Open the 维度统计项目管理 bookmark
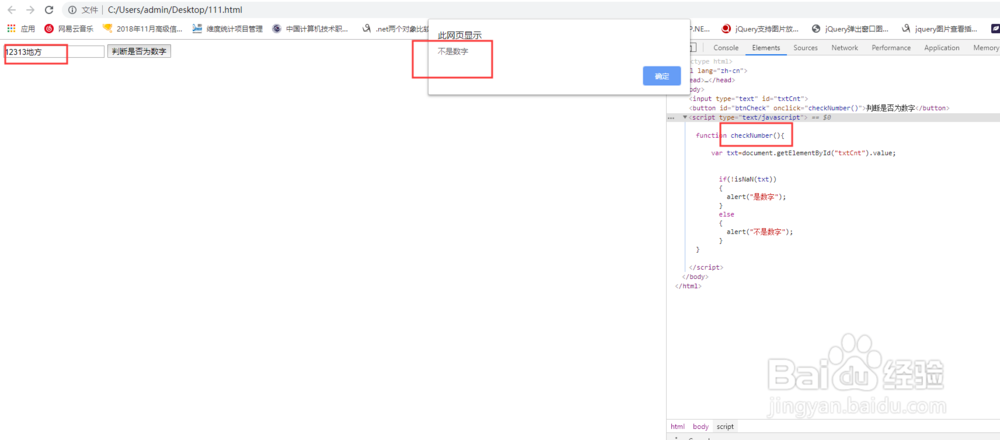The height and width of the screenshot is (440, 1000). (228, 29)
